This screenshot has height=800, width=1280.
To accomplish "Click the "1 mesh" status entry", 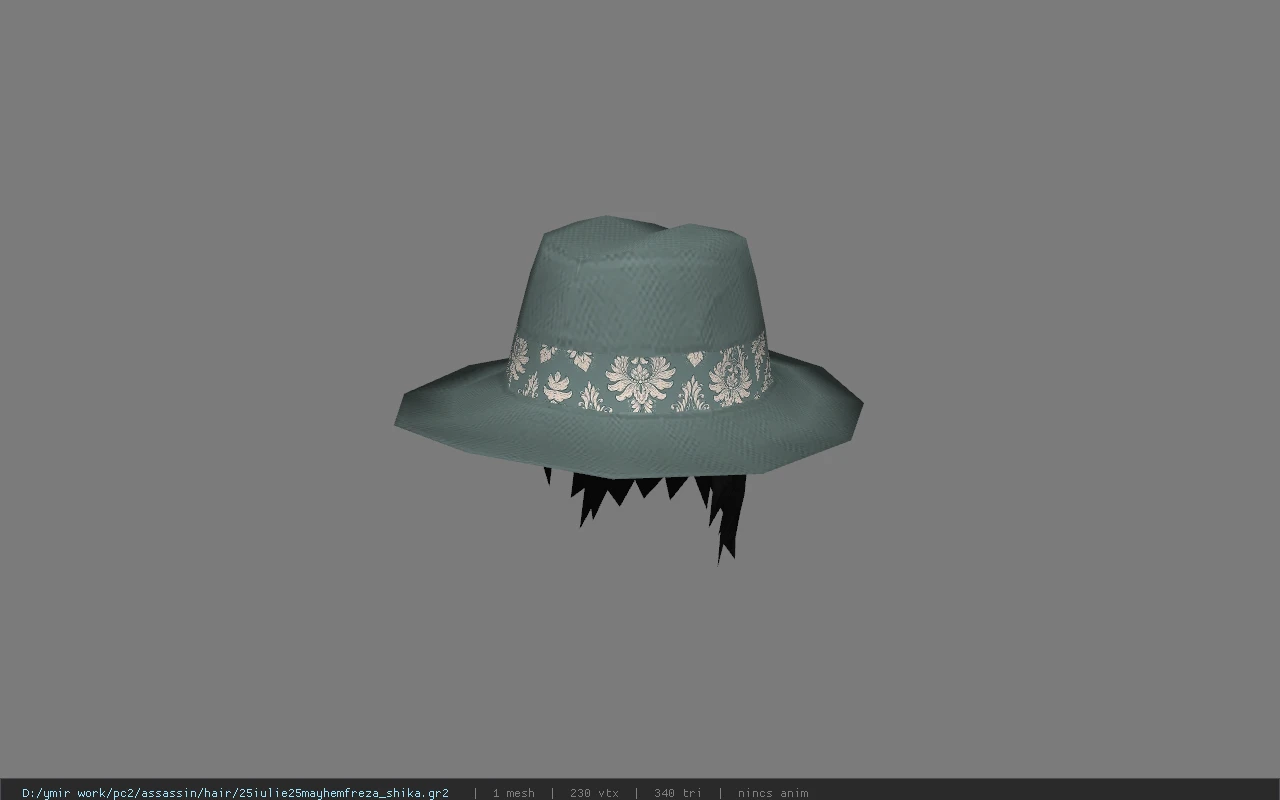I will (x=513, y=793).
